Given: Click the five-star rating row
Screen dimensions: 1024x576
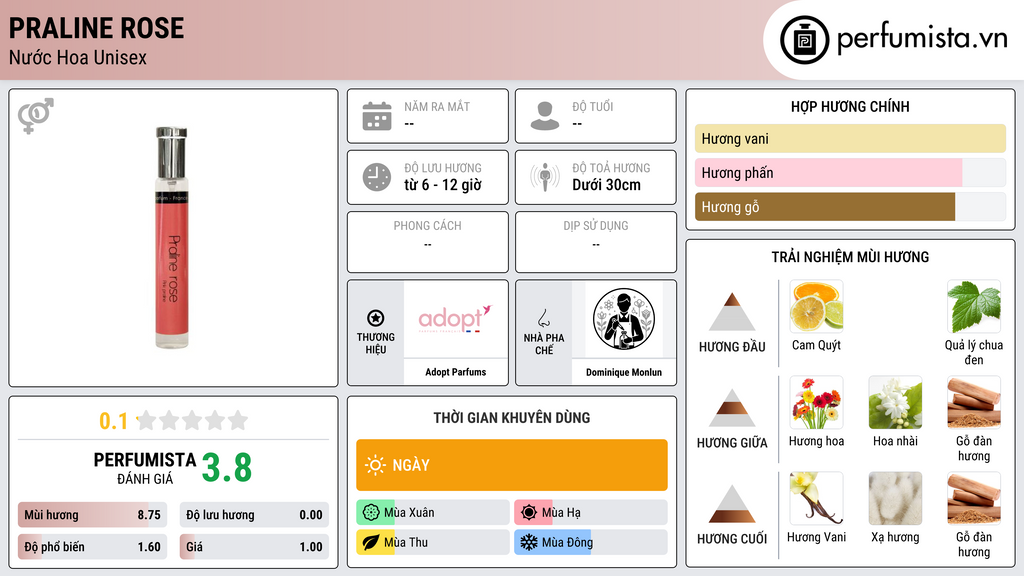Looking at the screenshot, I should tap(193, 420).
